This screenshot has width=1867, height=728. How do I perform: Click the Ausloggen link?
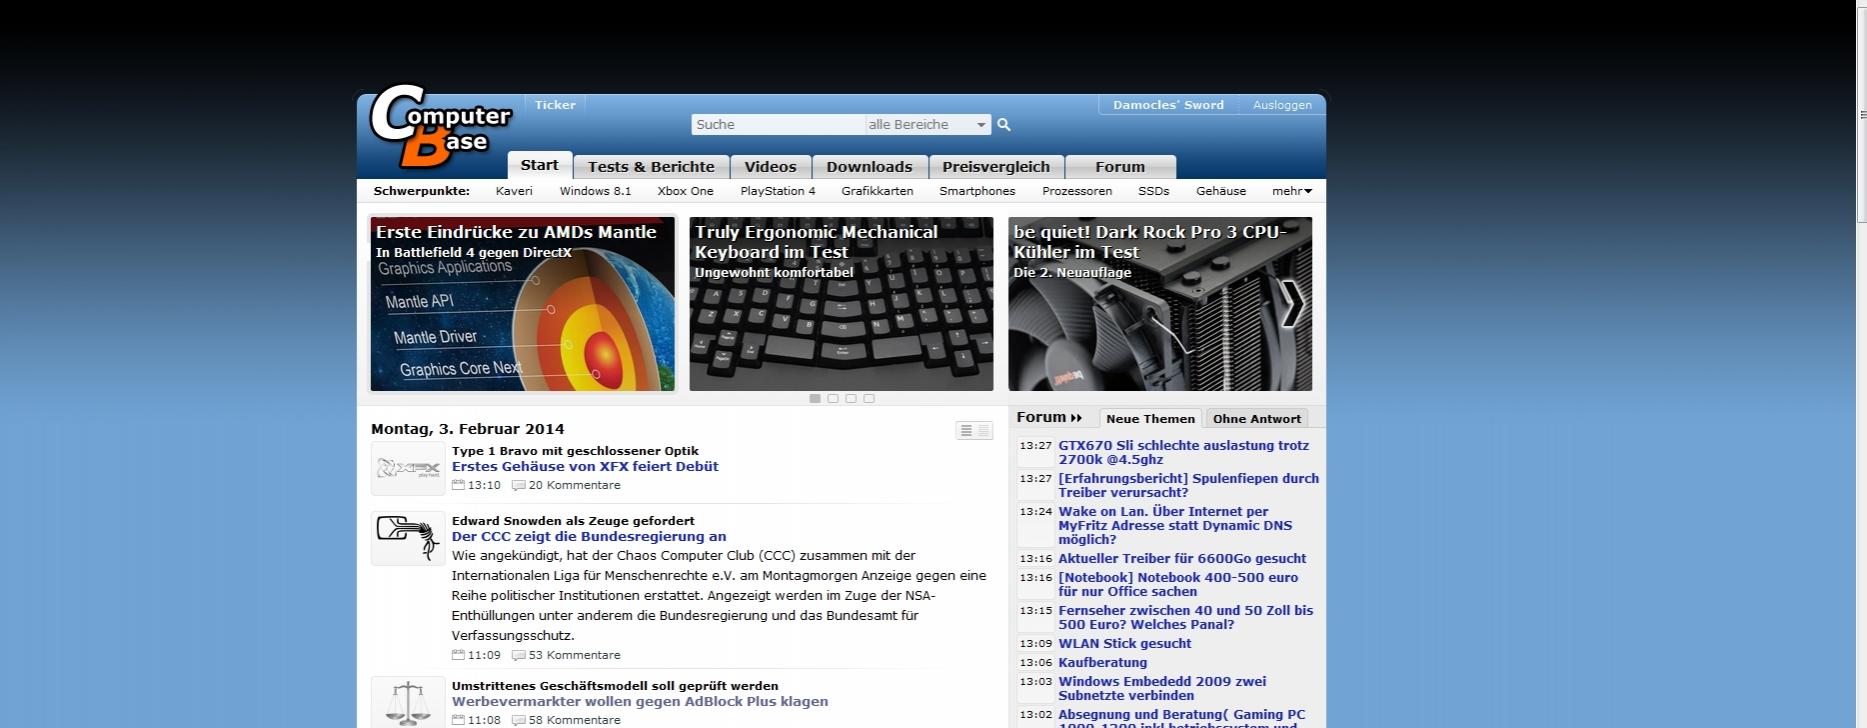1282,105
